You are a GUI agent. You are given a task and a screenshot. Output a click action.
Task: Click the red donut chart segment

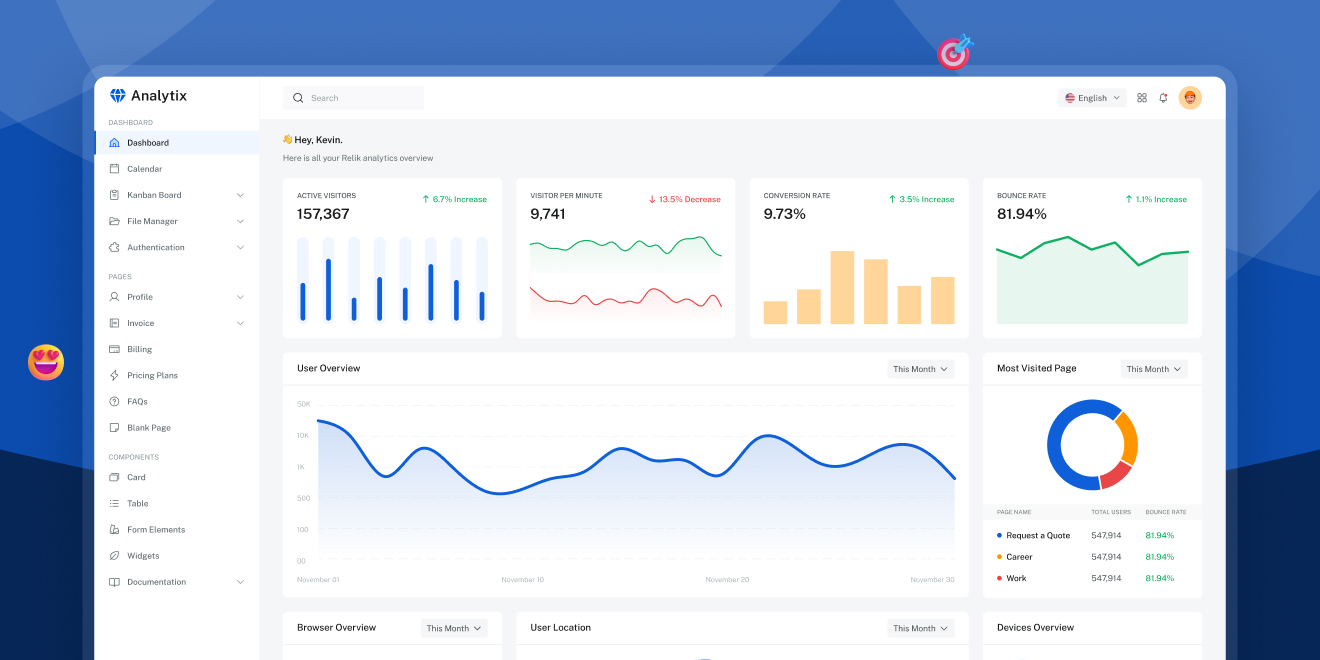click(x=1114, y=476)
